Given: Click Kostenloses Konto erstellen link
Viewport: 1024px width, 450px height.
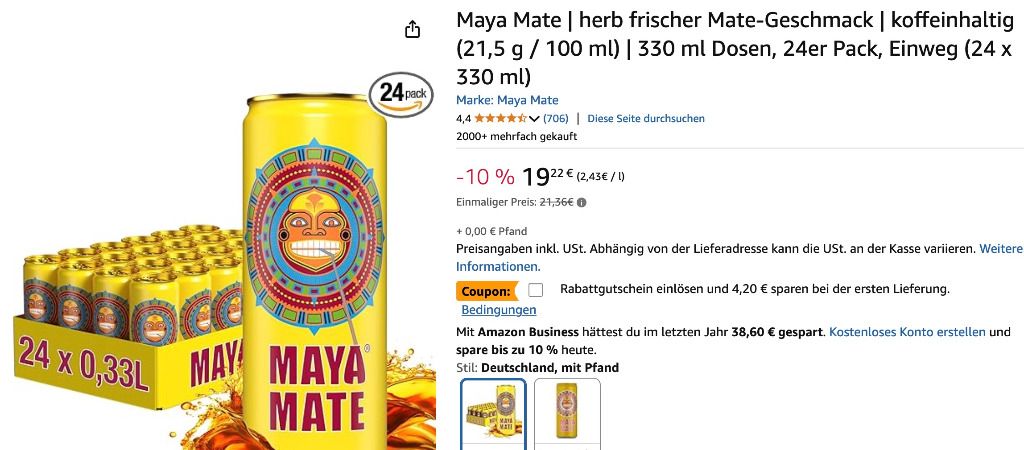Looking at the screenshot, I should (907, 332).
